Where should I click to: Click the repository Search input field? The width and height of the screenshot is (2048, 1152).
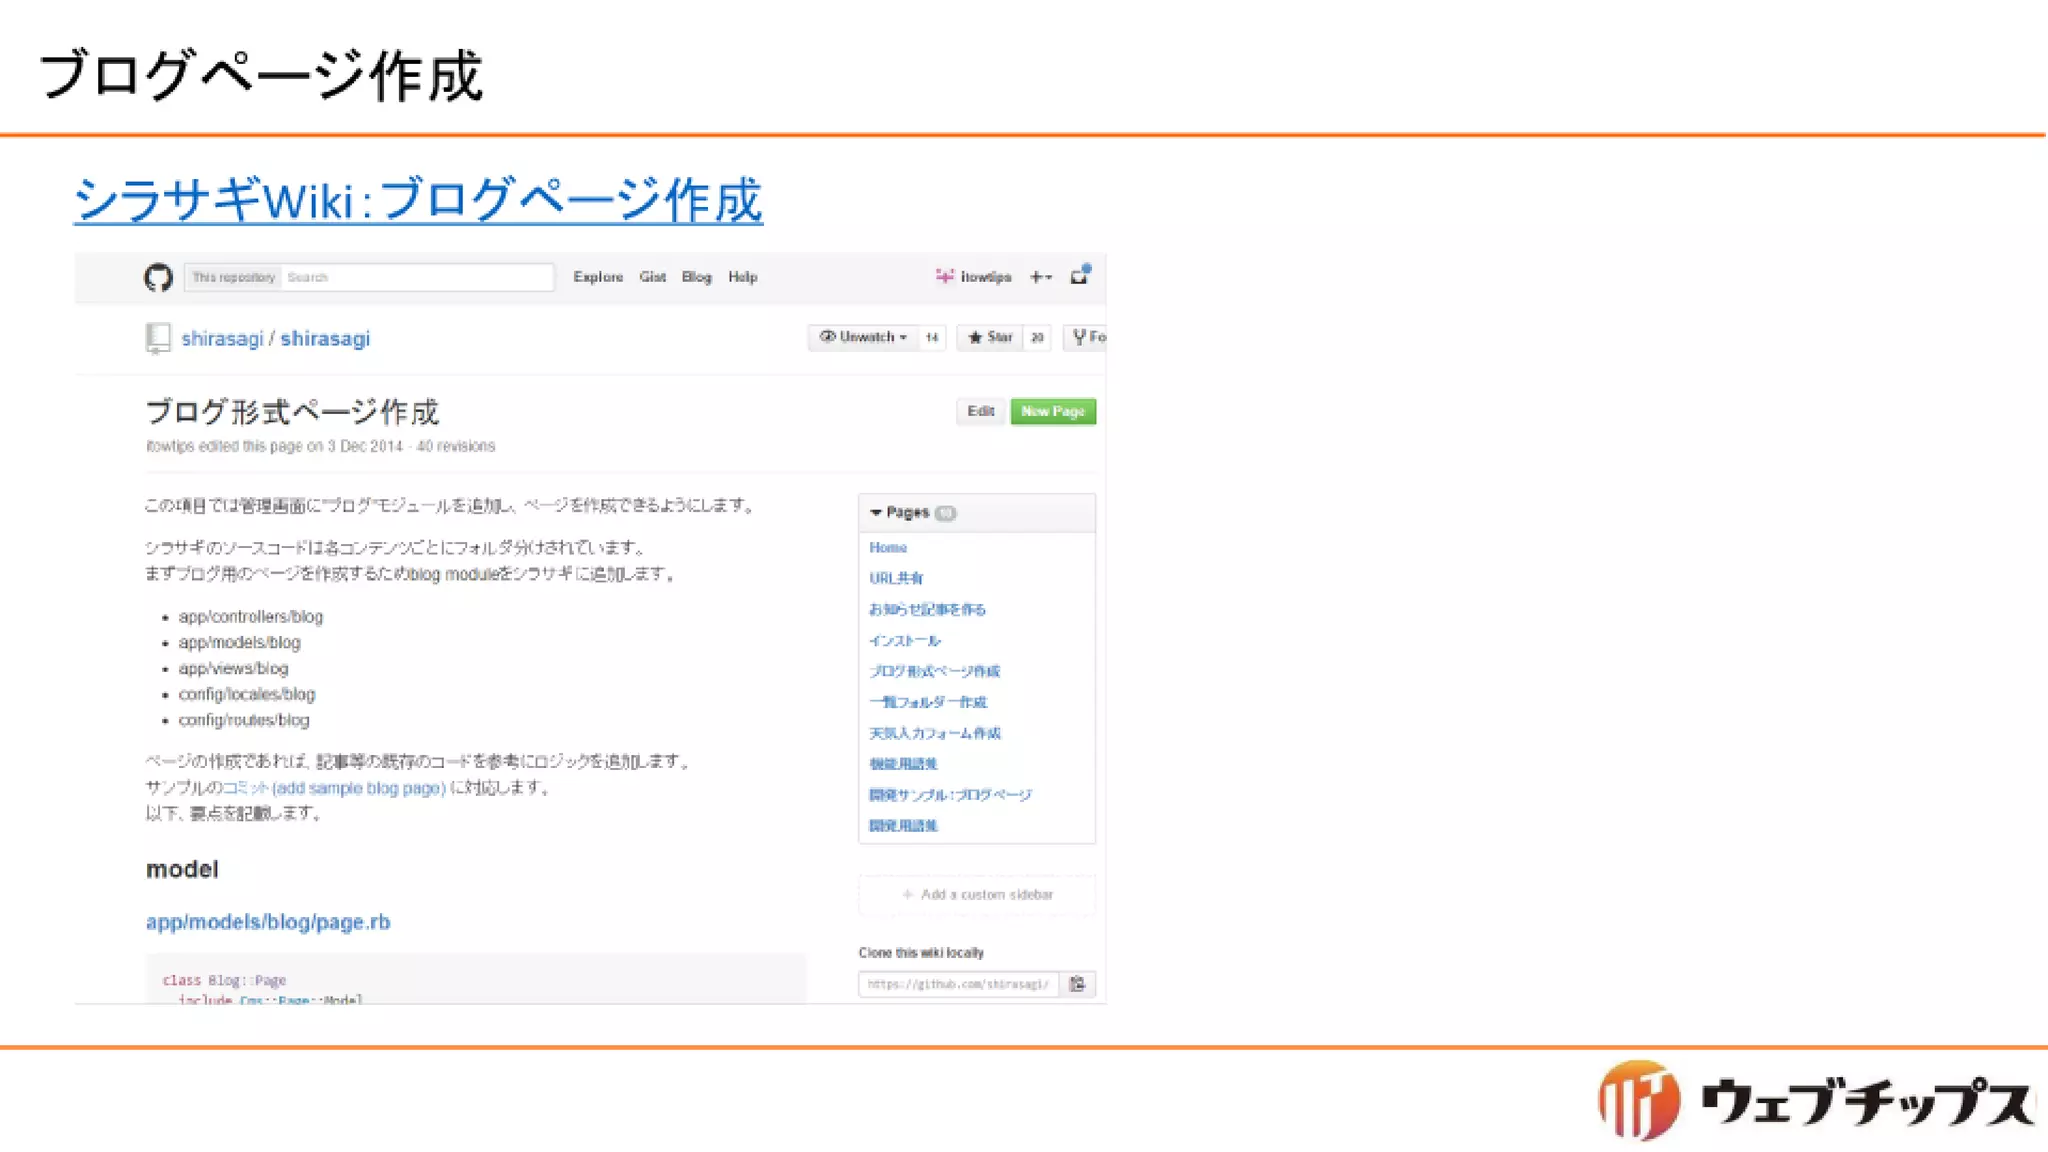(415, 277)
